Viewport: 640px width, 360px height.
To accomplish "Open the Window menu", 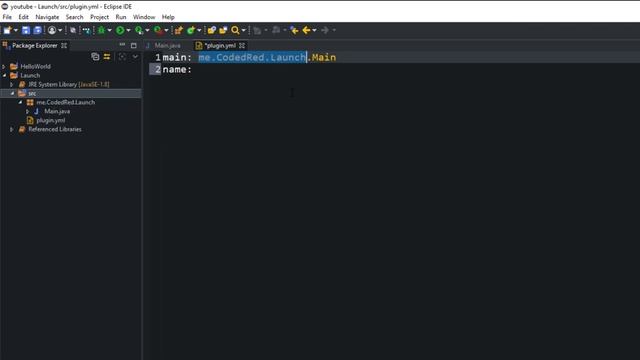I will [x=144, y=17].
